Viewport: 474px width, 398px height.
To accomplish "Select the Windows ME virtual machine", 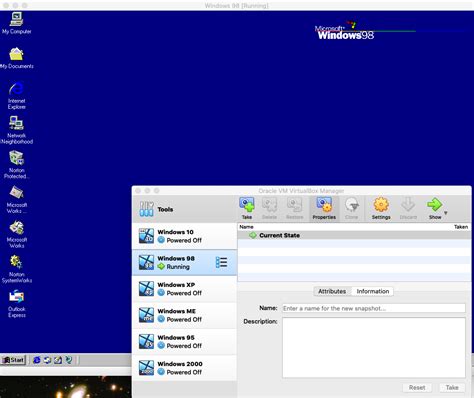I will pyautogui.click(x=184, y=315).
